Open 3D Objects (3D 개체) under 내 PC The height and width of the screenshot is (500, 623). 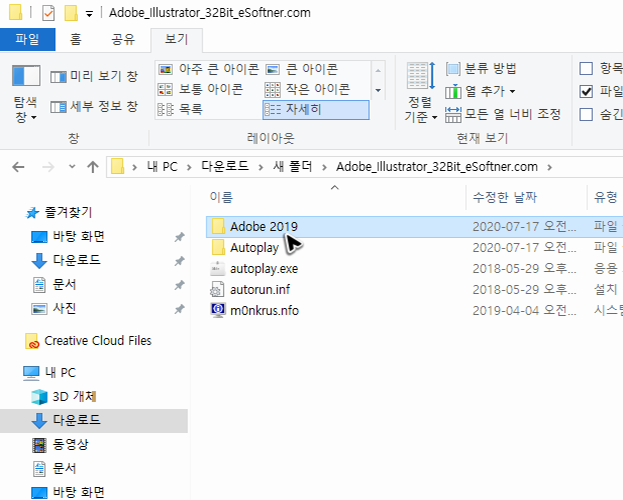(x=64, y=397)
